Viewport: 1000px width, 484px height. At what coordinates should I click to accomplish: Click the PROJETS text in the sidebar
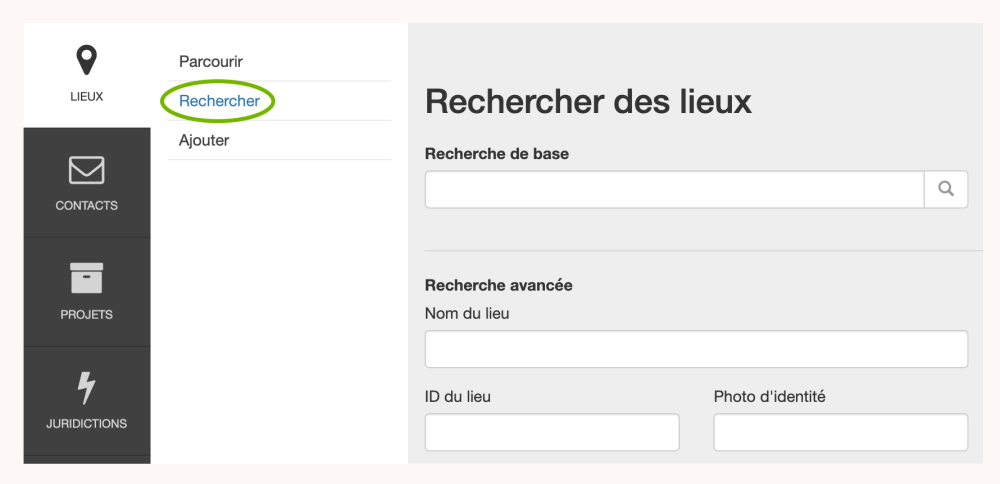pyautogui.click(x=87, y=315)
